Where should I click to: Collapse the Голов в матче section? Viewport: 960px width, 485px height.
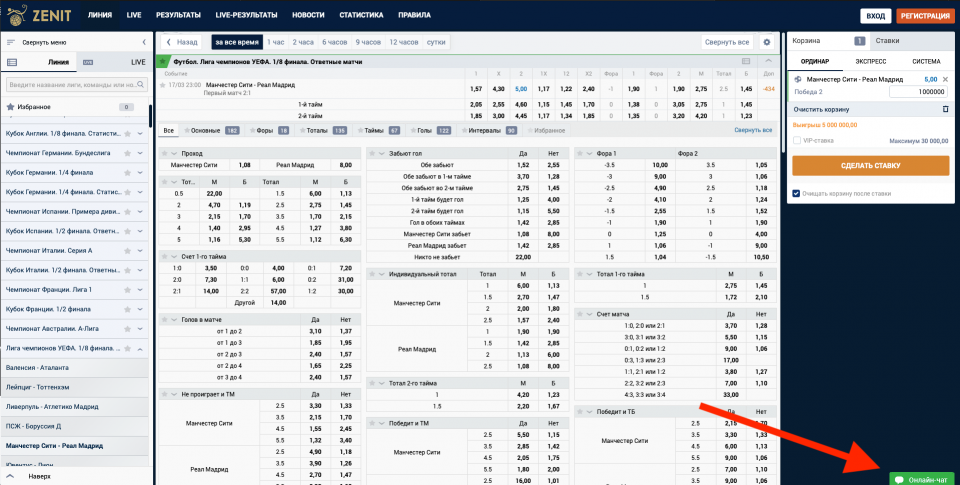[174, 320]
